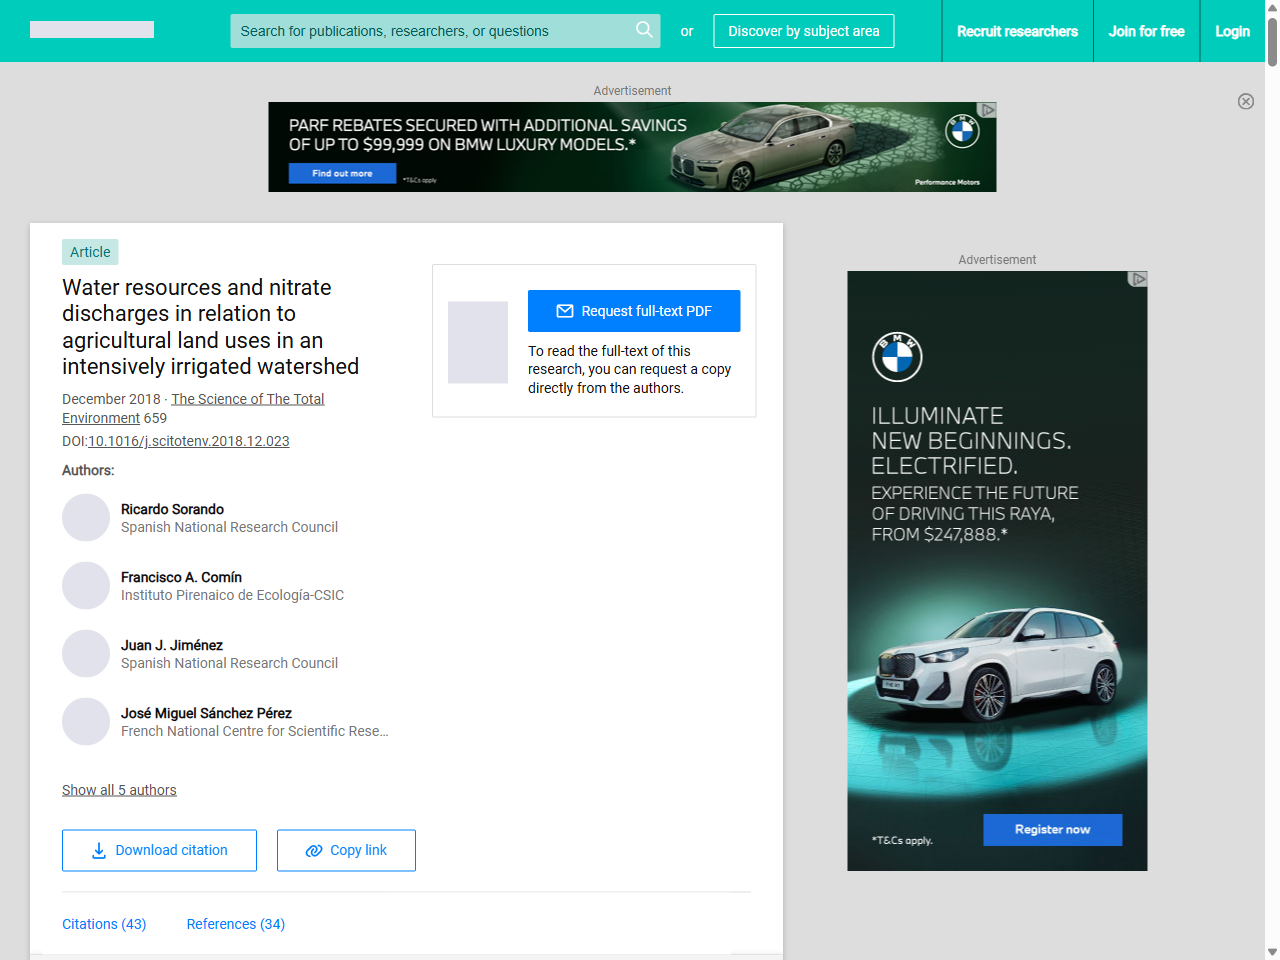This screenshot has height=960, width=1280.
Task: Switch to Citations (43) tab
Action: 104,924
